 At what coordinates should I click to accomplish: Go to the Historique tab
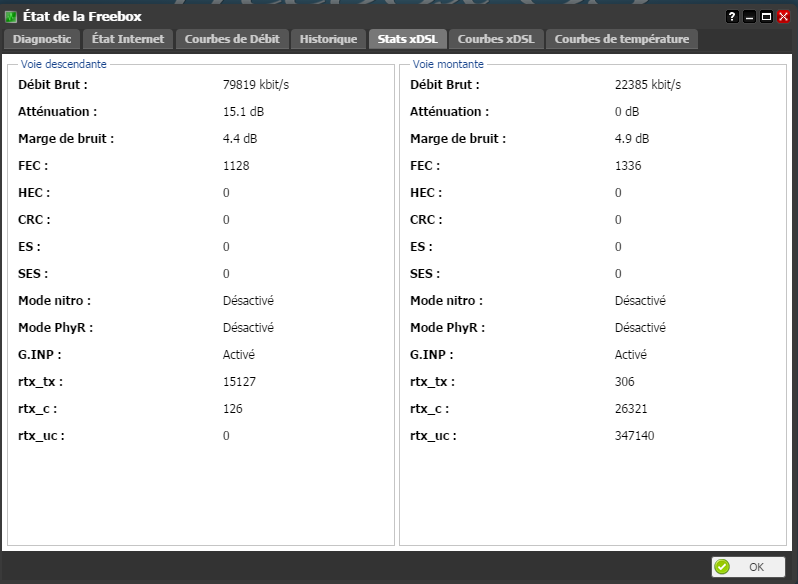[328, 39]
